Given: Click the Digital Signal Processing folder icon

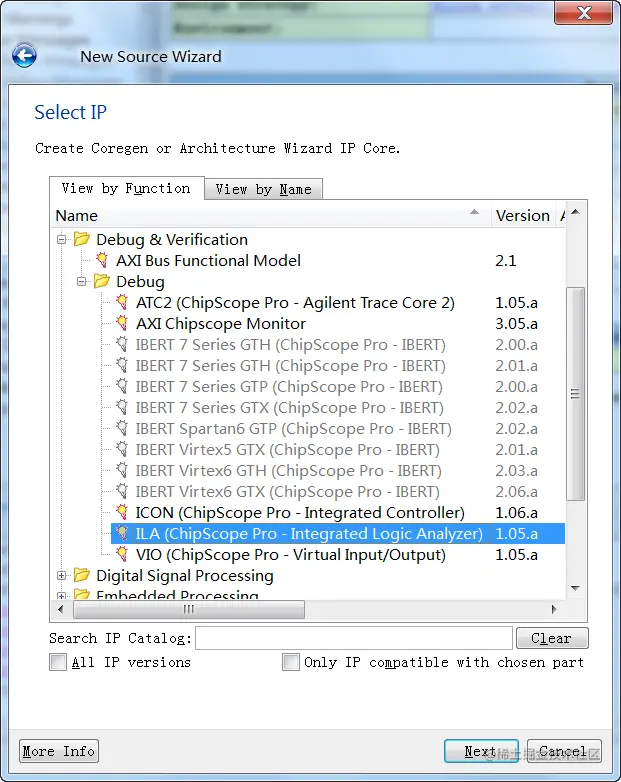Looking at the screenshot, I should 82,575.
